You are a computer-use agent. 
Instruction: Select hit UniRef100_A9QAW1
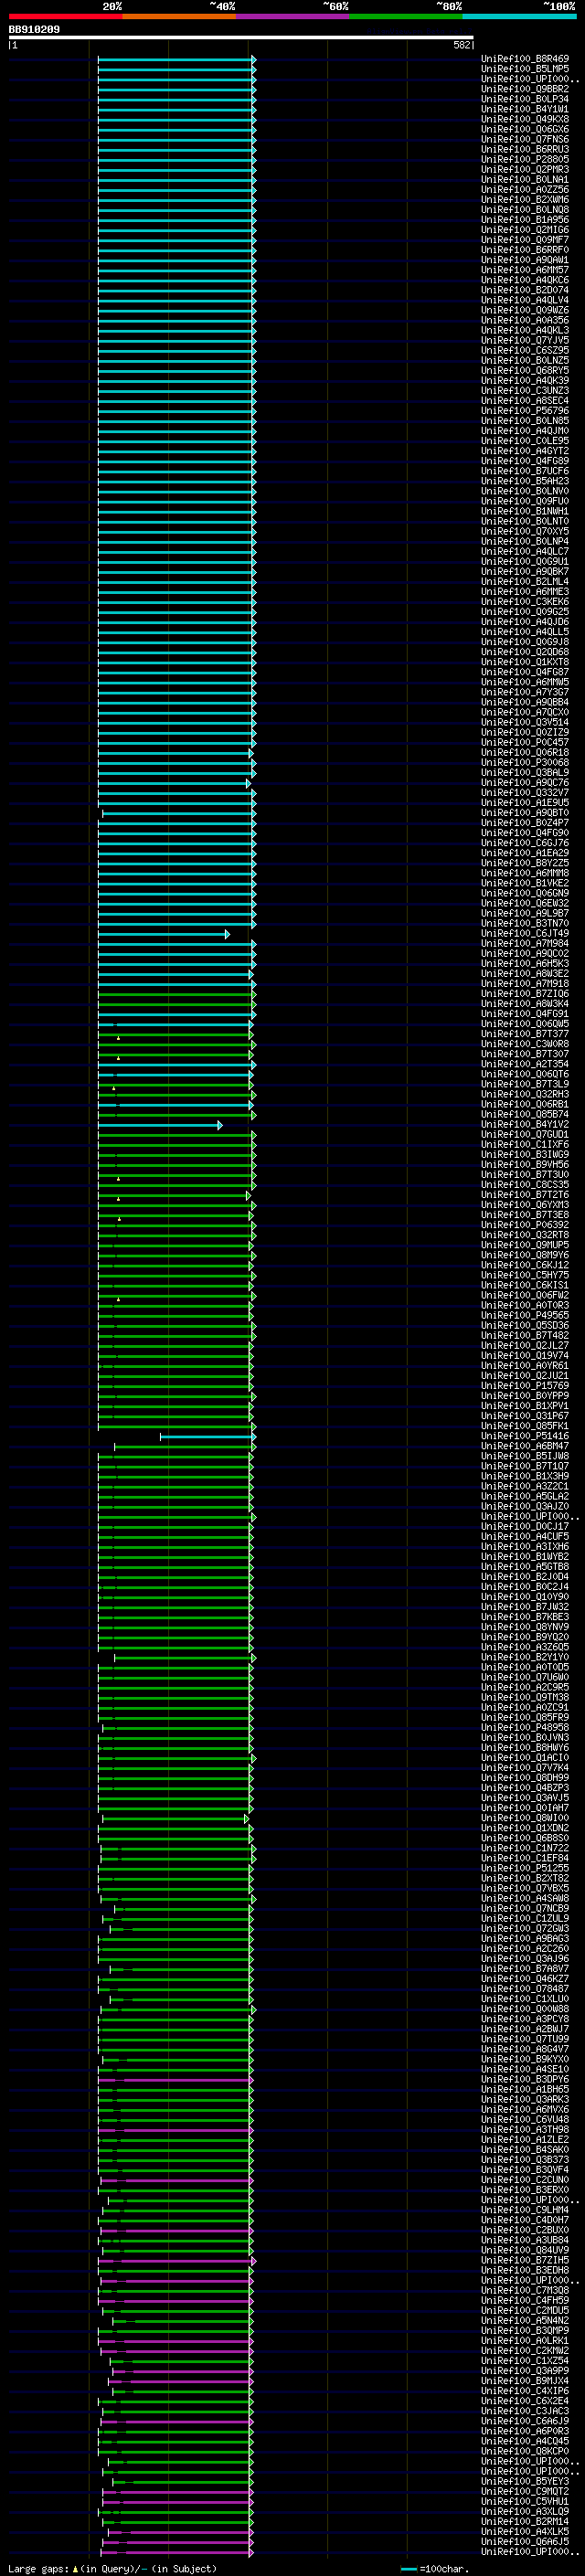coord(525,260)
